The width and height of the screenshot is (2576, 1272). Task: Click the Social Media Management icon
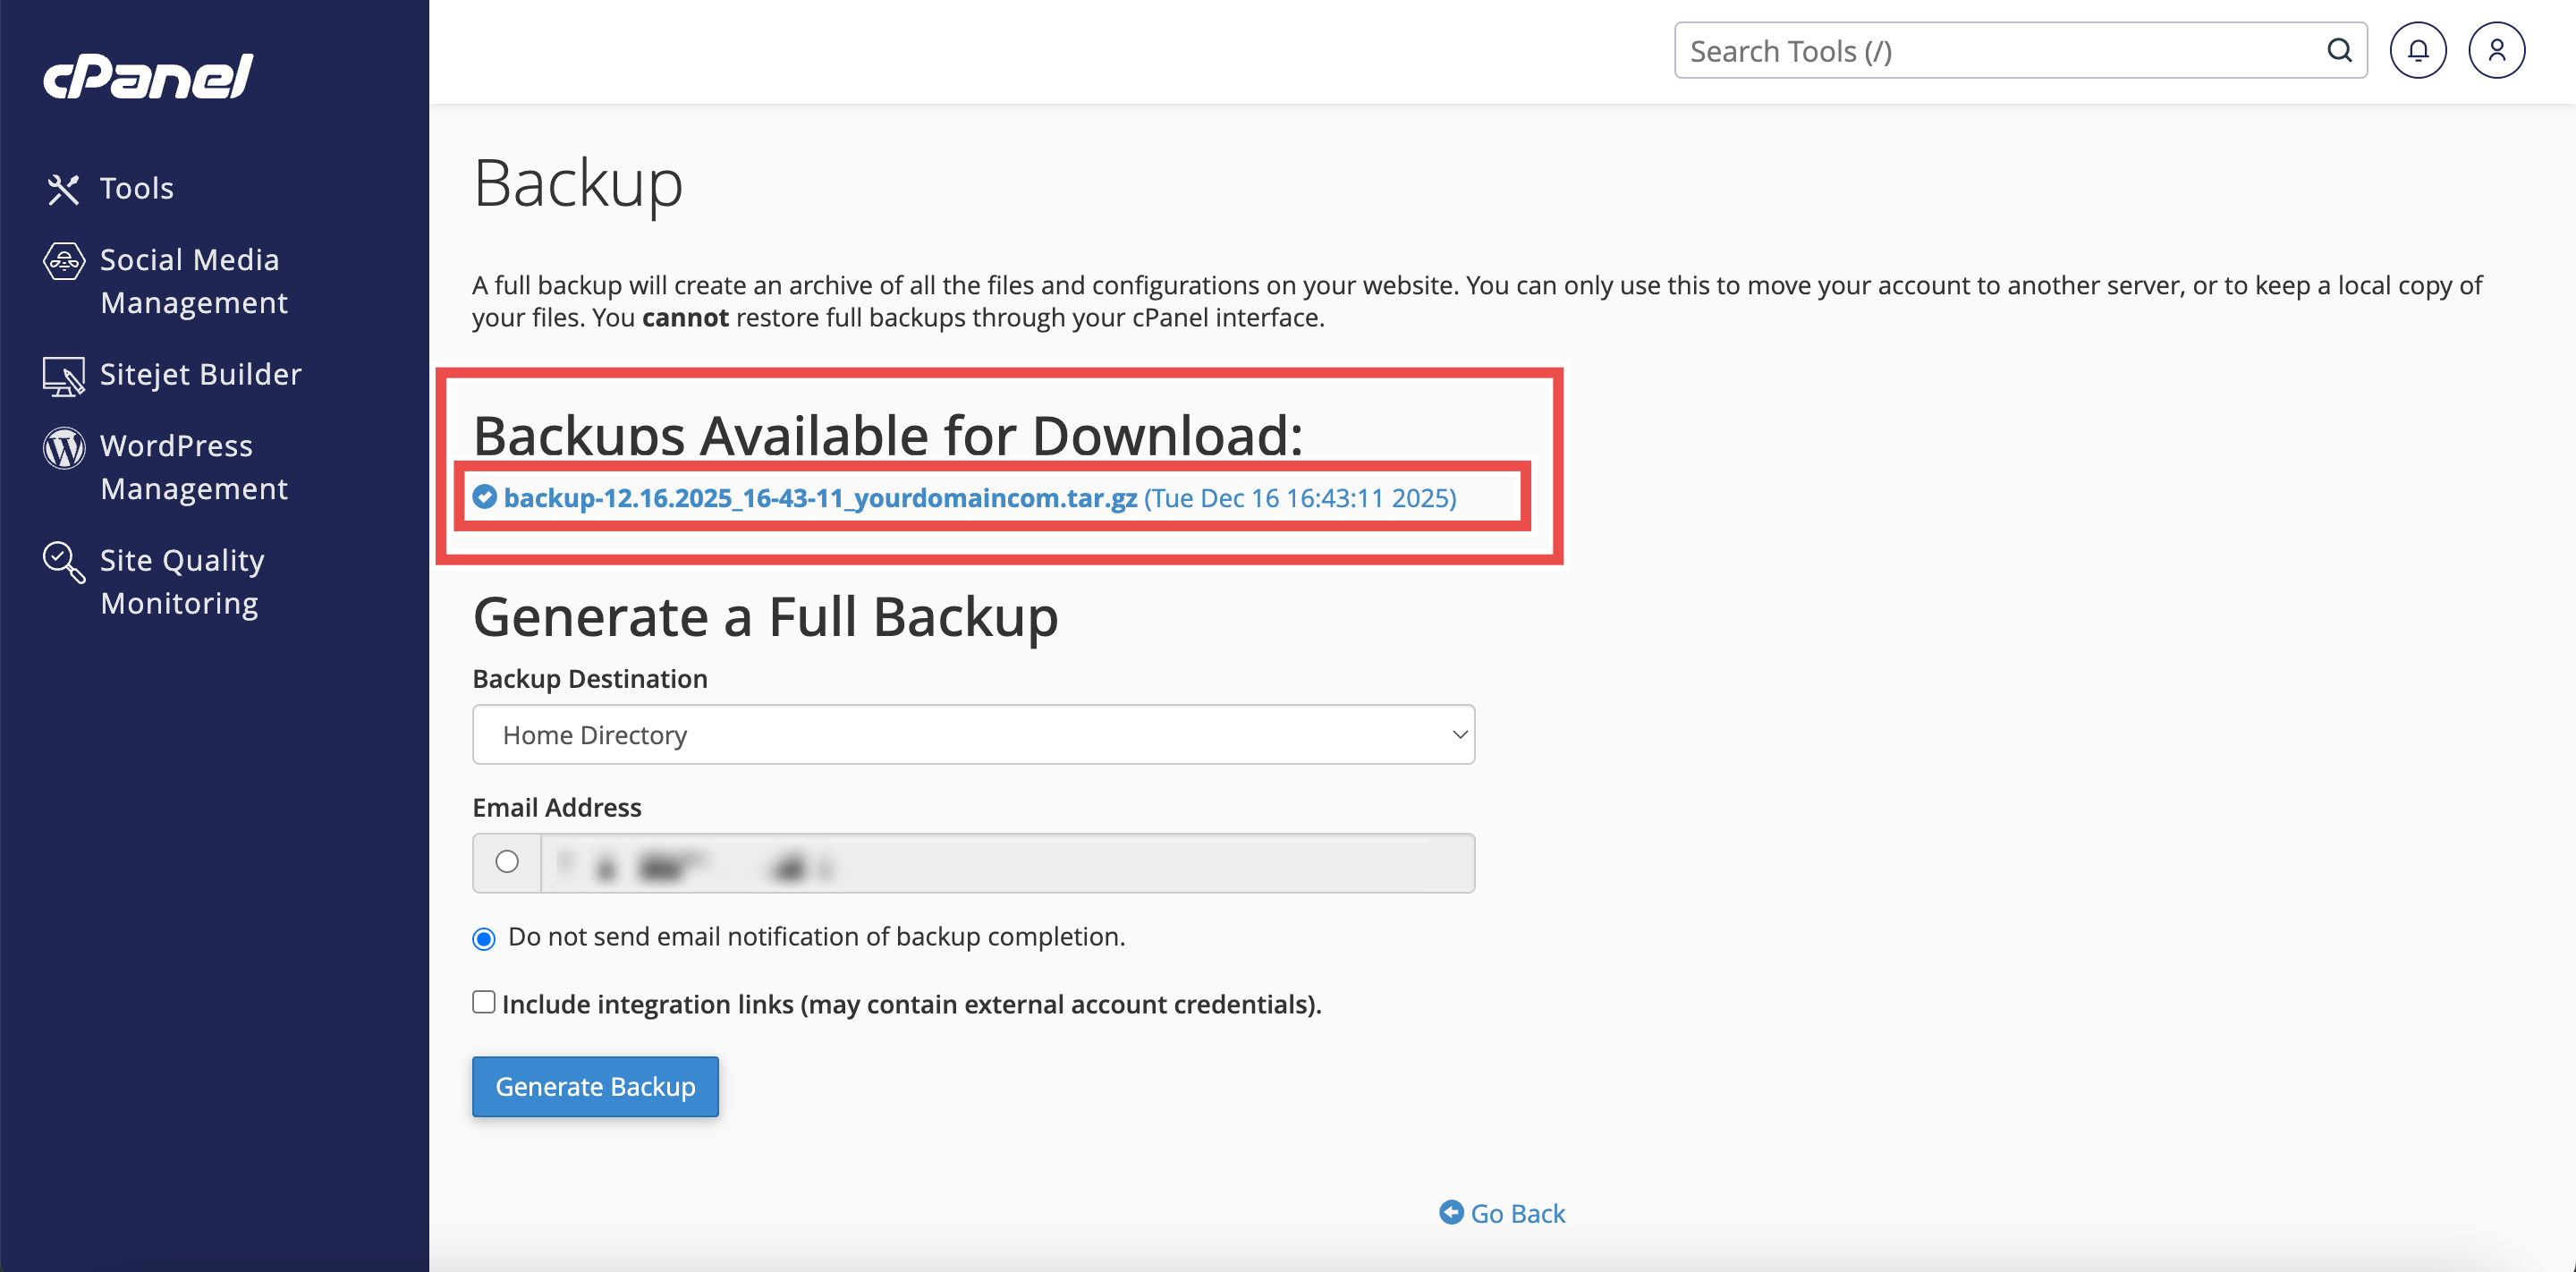pos(63,262)
